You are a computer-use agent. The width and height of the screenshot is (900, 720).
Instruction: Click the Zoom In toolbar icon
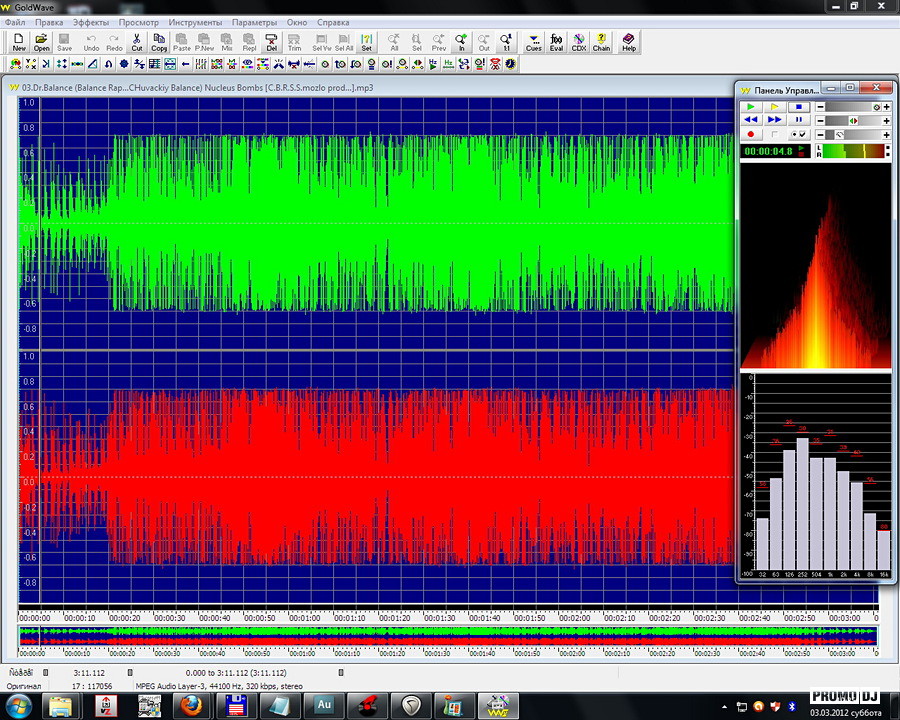point(461,42)
